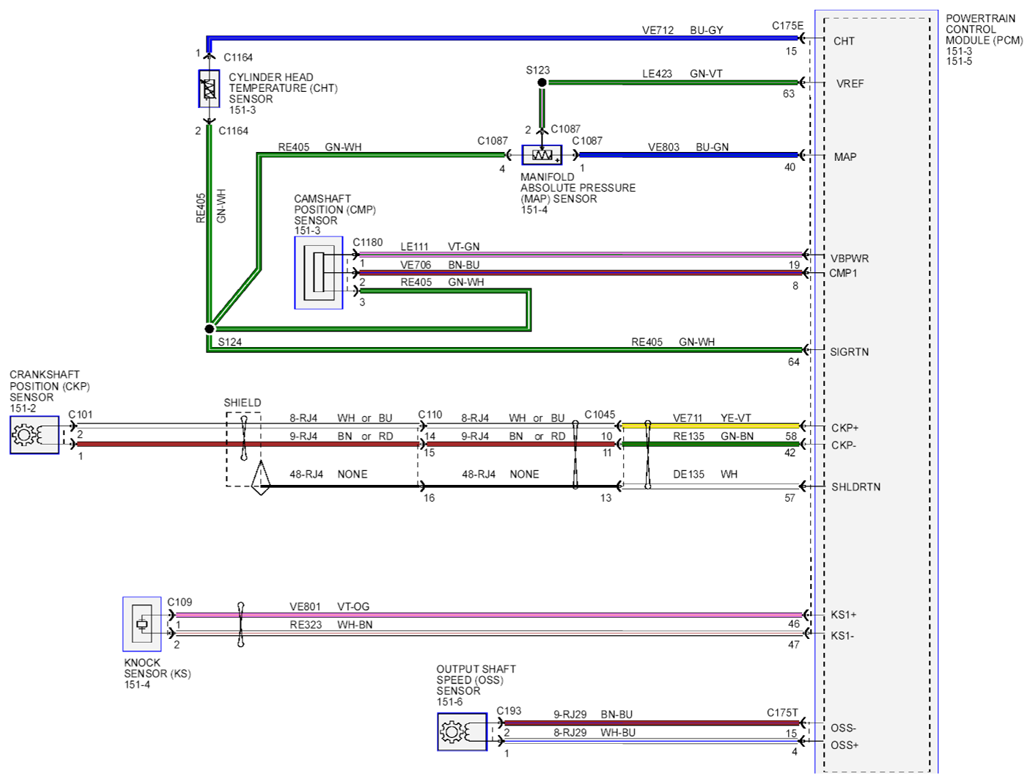
Task: Select the OSS+ pin label
Action: [x=845, y=745]
